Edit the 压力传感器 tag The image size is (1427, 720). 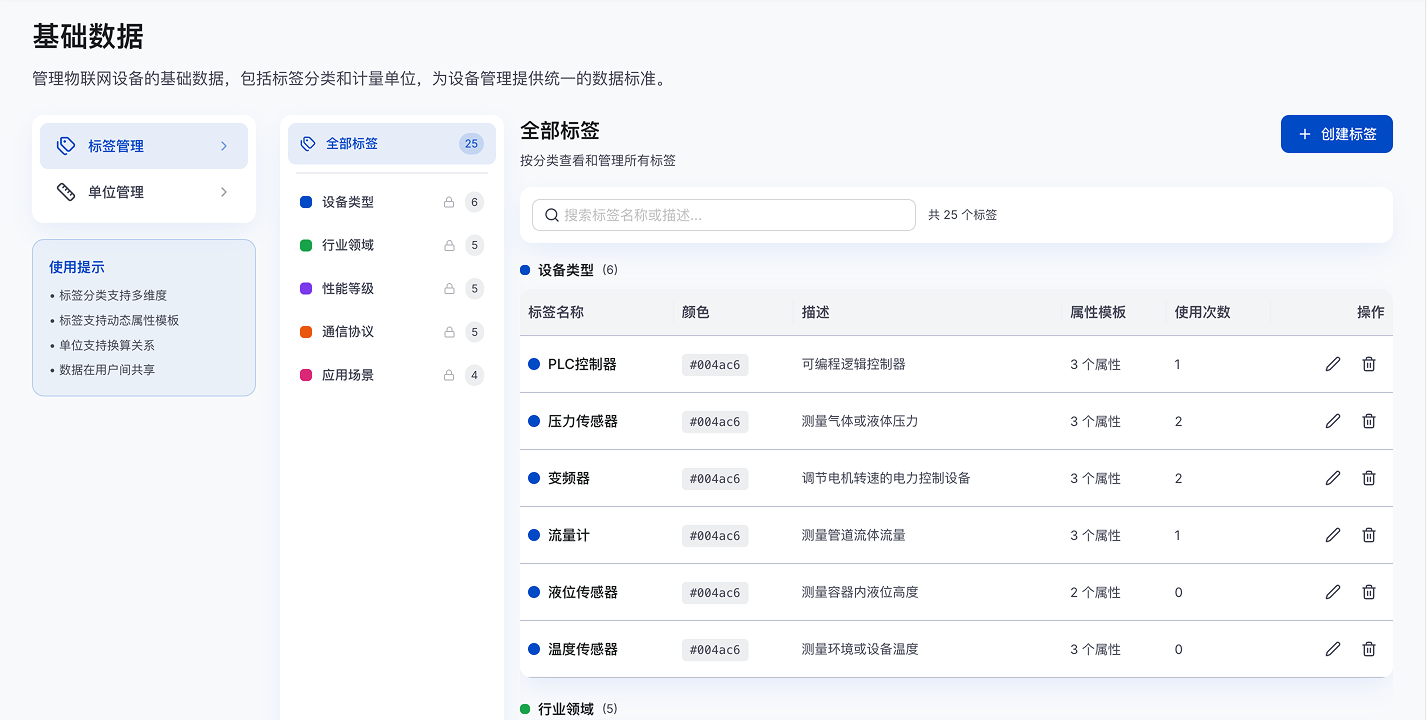(x=1332, y=421)
